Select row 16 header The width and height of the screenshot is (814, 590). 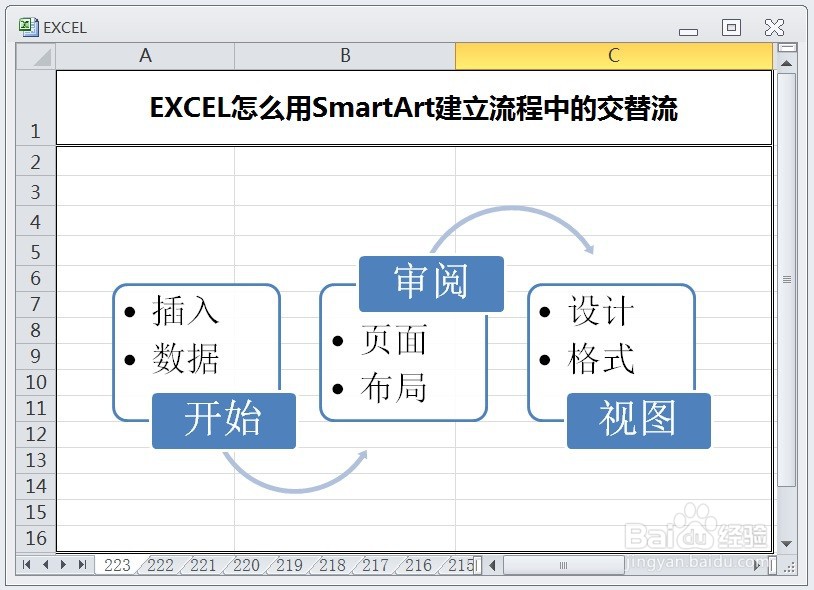(x=35, y=538)
